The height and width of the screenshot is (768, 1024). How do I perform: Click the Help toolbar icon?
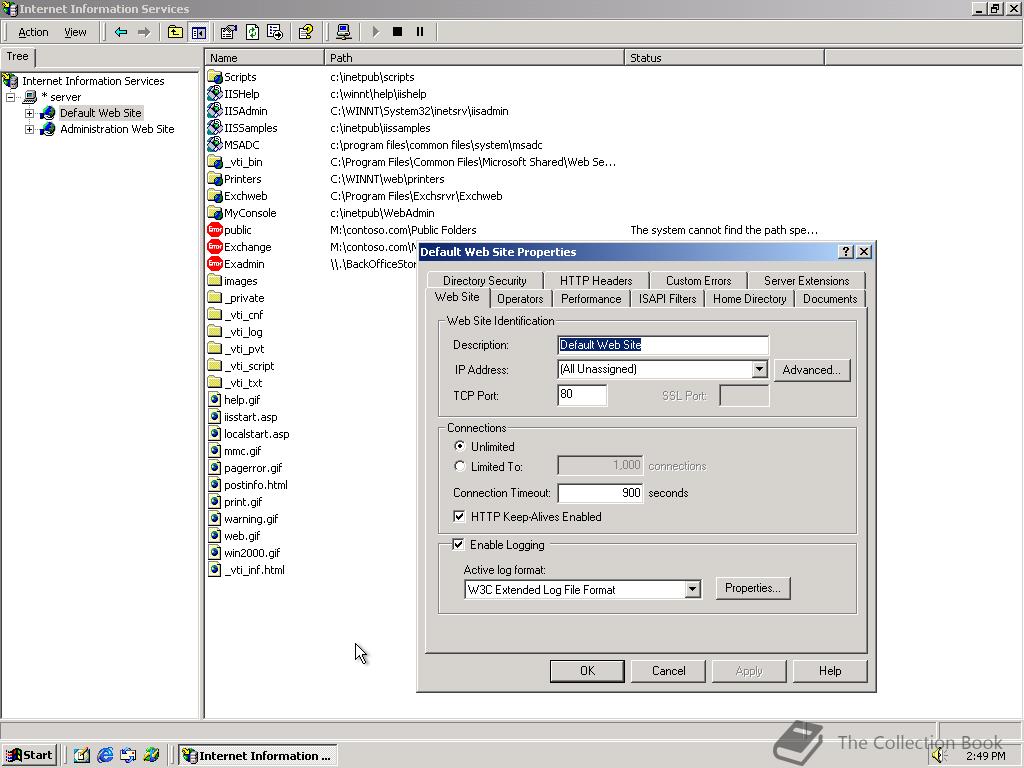coord(306,32)
